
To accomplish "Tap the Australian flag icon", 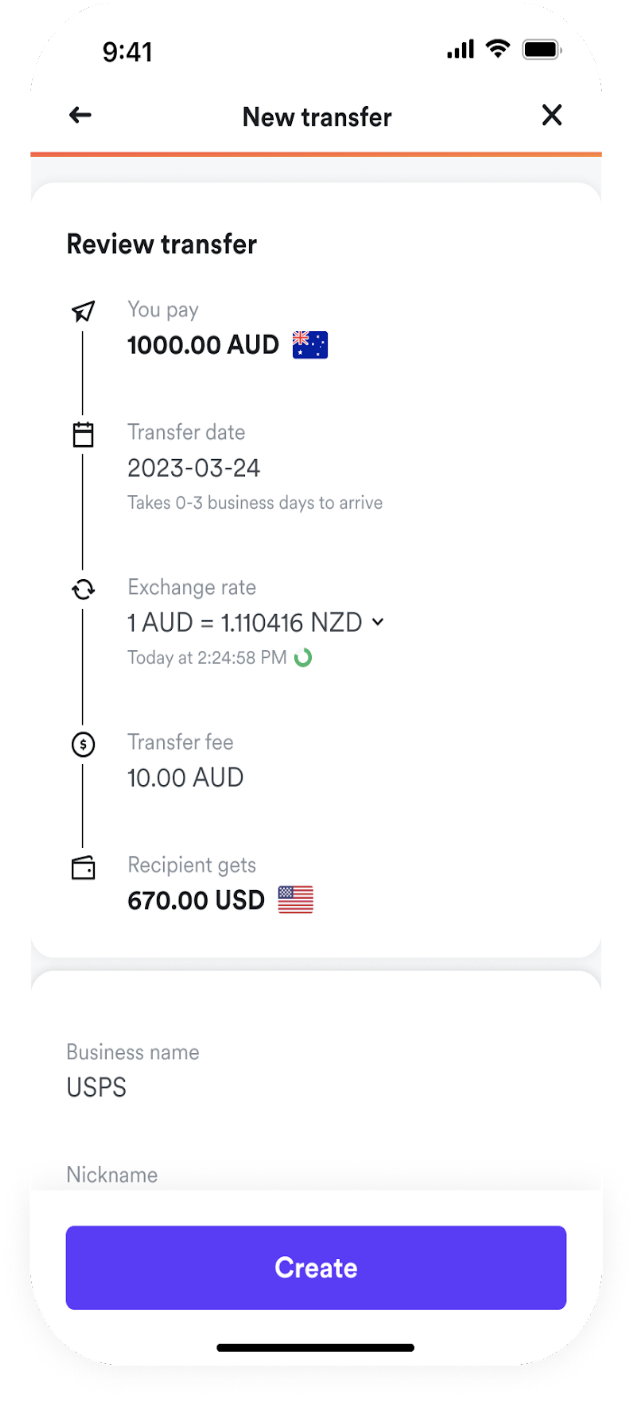I will coord(310,345).
